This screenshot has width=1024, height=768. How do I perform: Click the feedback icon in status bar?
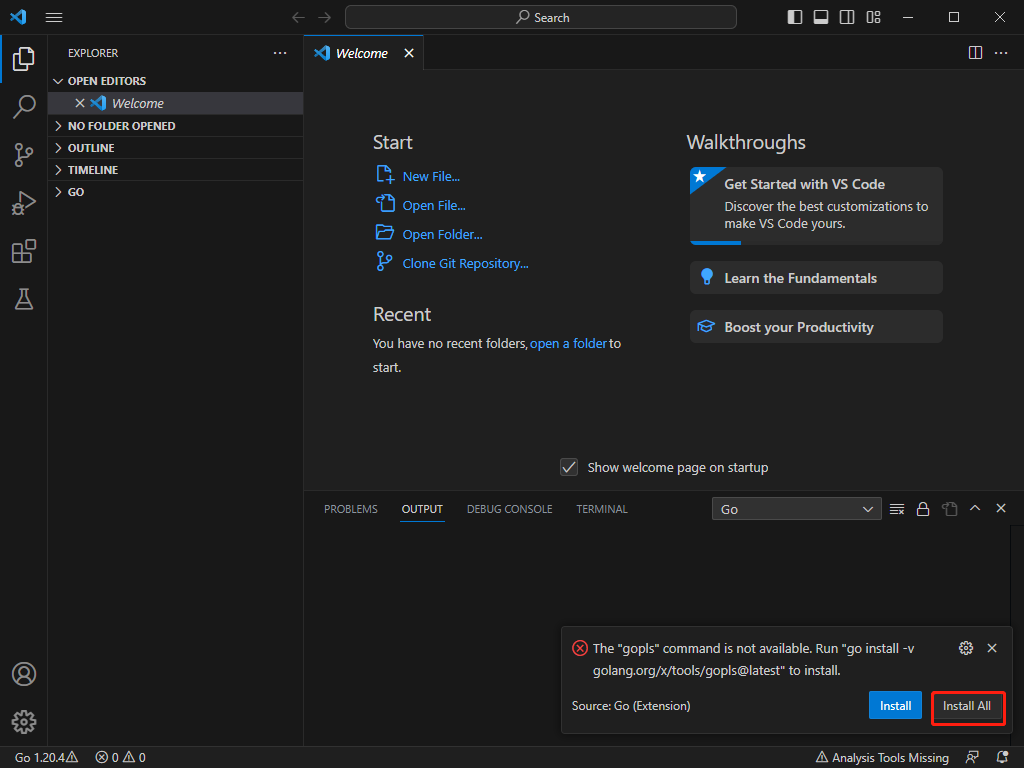pos(972,758)
